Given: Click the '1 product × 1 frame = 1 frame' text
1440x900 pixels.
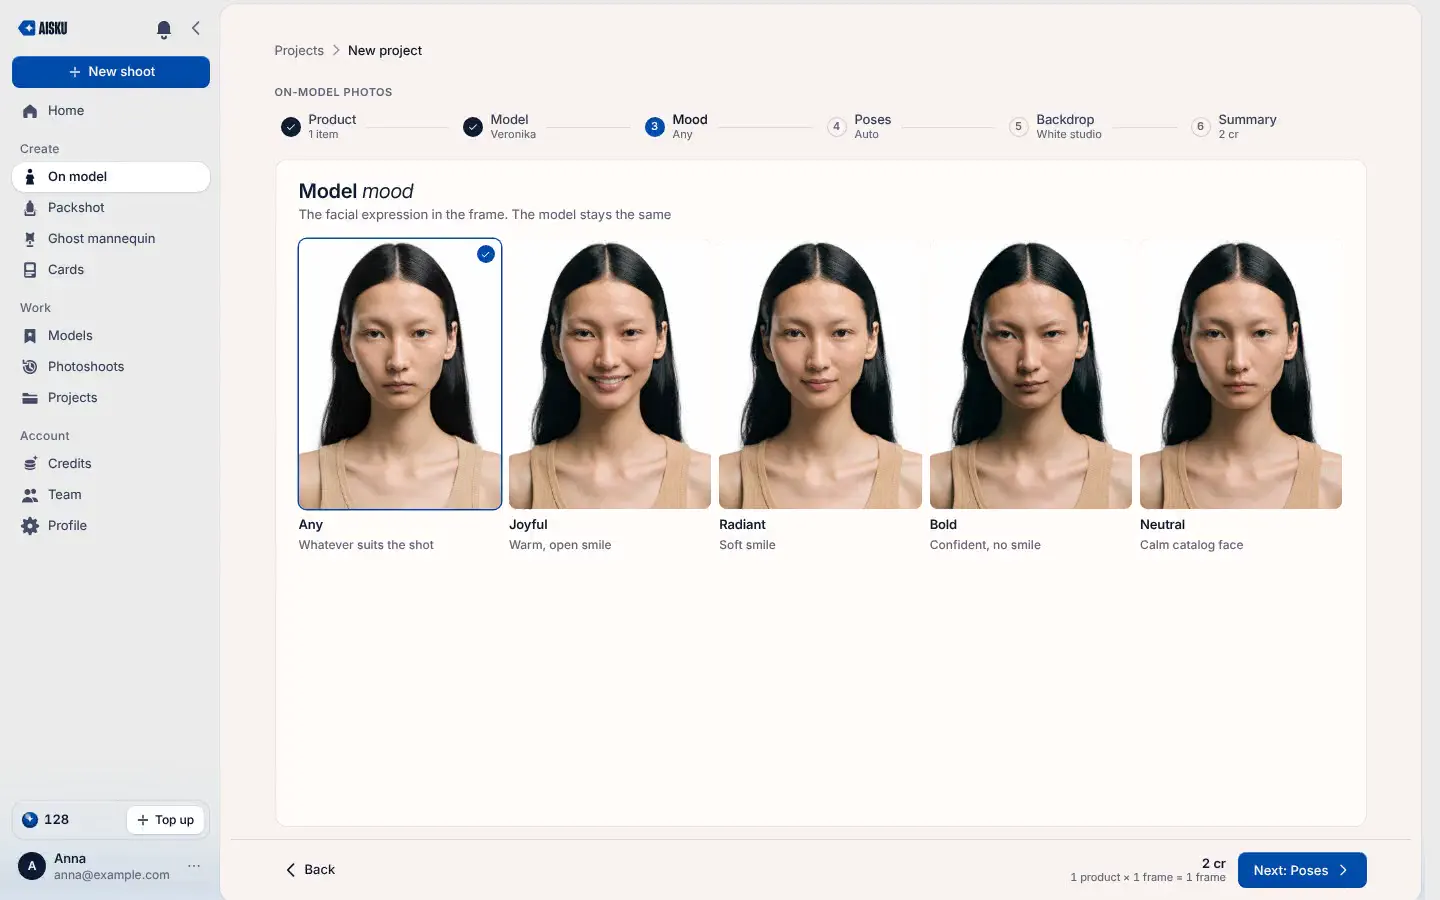Looking at the screenshot, I should pyautogui.click(x=1148, y=878).
